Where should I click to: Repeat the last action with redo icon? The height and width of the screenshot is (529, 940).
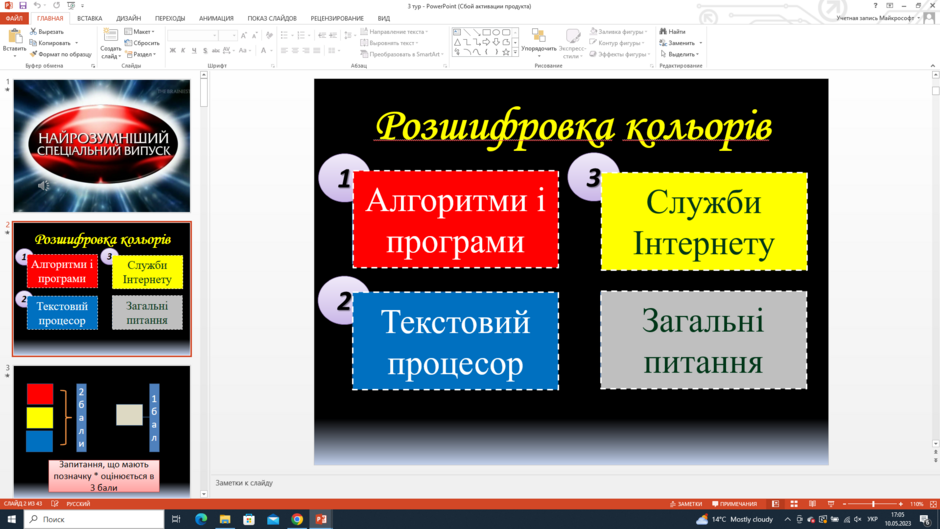[x=56, y=5]
